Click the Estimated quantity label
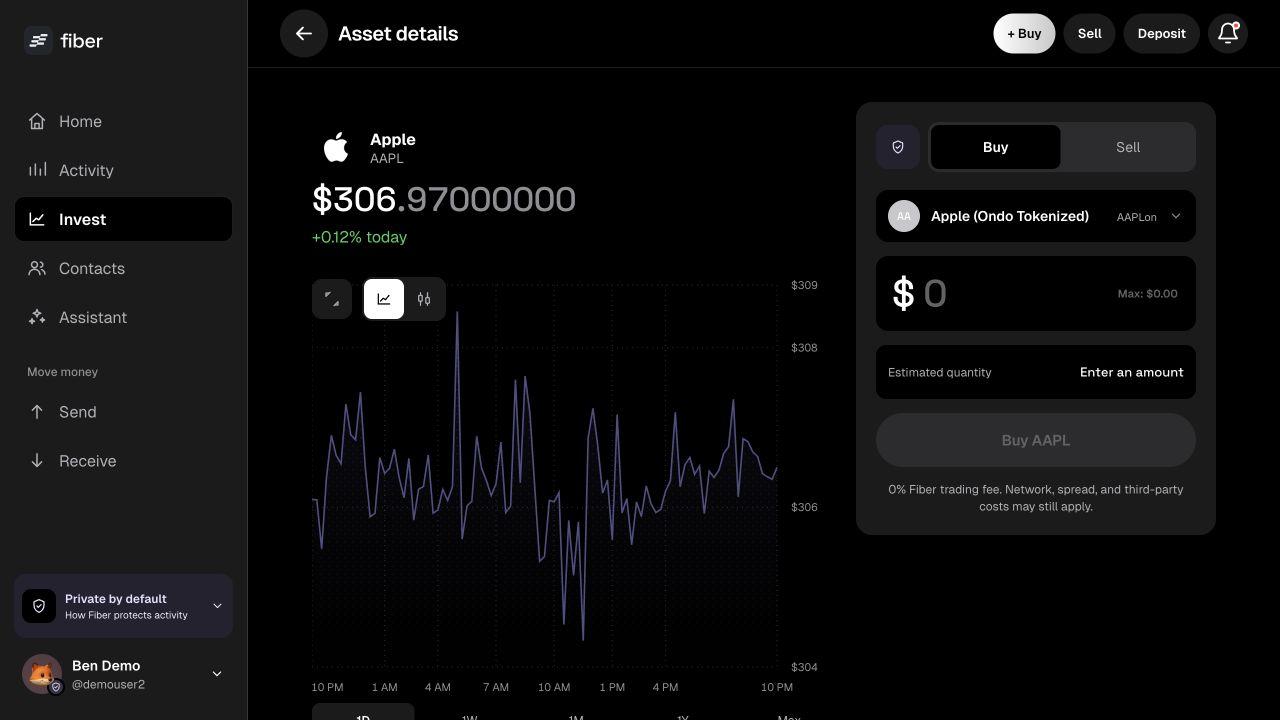Viewport: 1280px width, 720px height. pyautogui.click(x=940, y=372)
